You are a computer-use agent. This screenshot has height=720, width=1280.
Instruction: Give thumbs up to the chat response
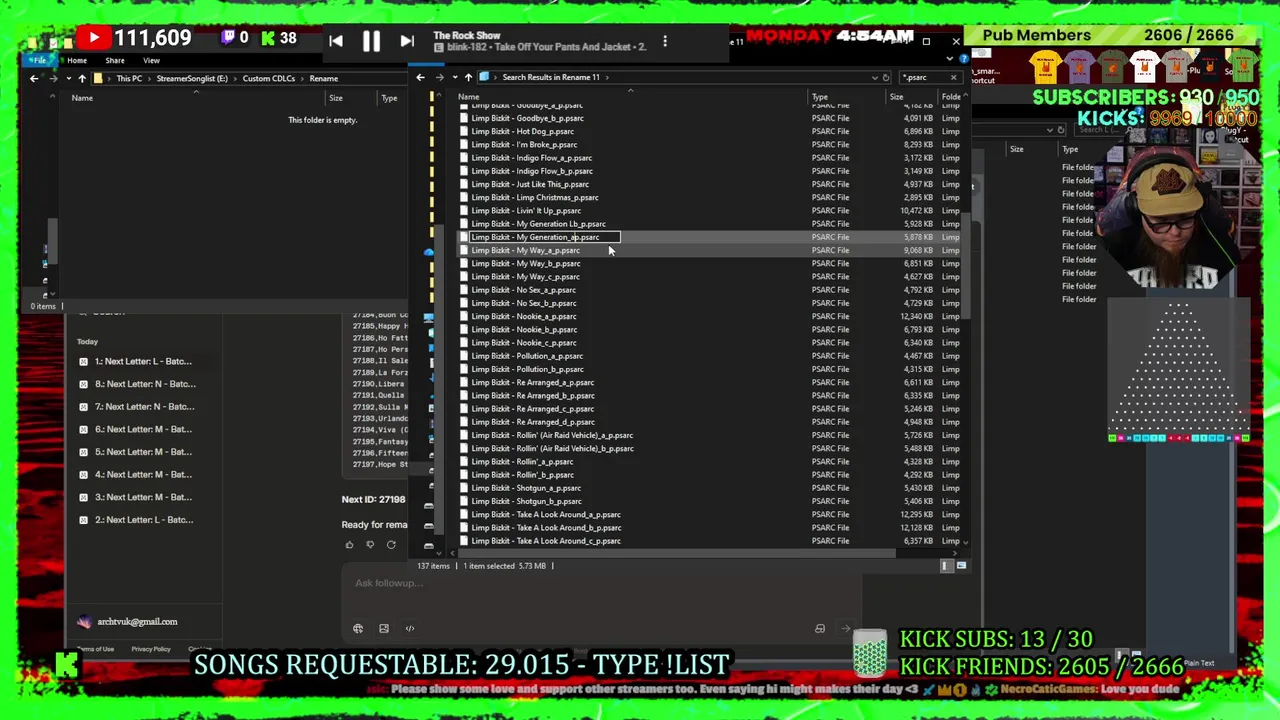click(x=349, y=545)
